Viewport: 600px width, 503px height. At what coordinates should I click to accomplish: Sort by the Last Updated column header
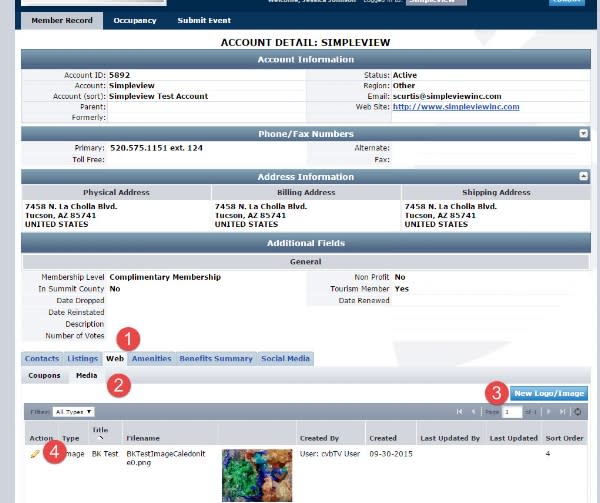coord(514,438)
